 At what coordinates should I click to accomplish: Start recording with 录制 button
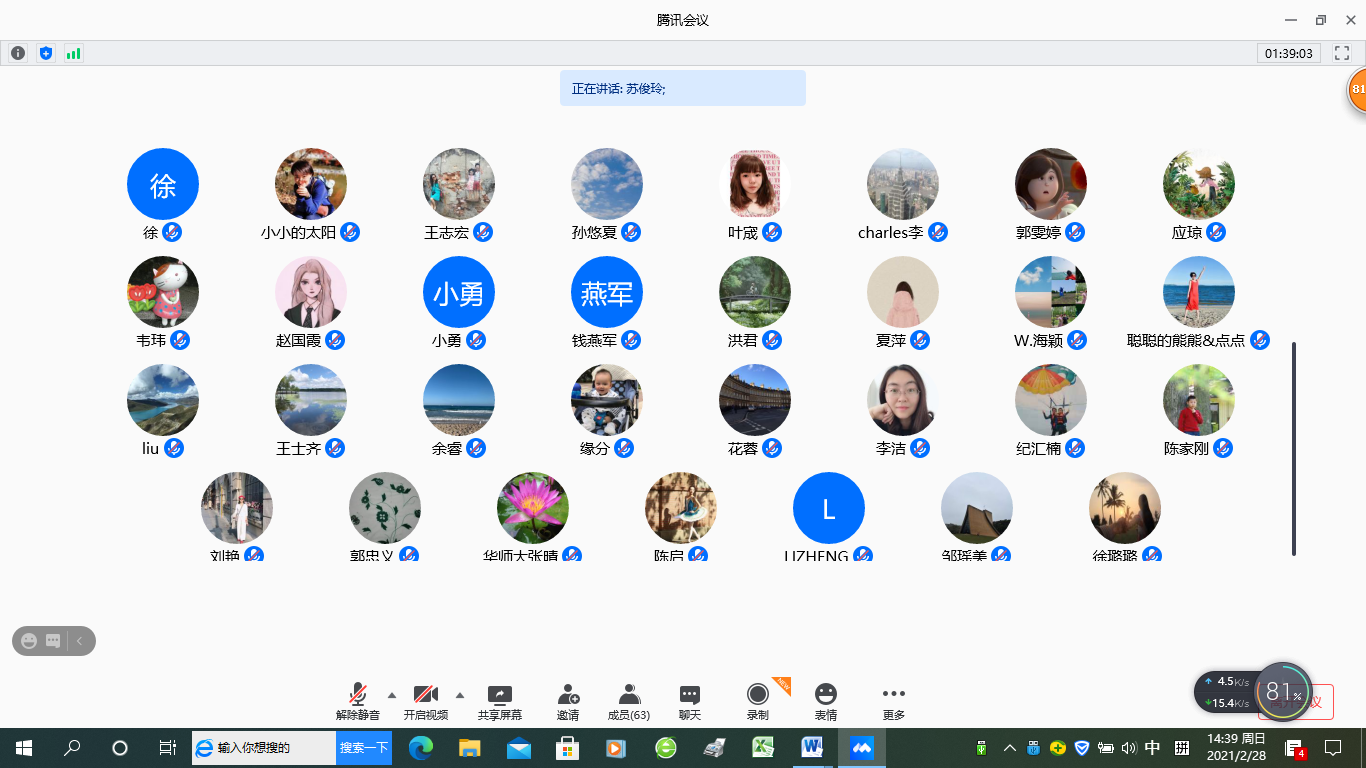tap(758, 702)
